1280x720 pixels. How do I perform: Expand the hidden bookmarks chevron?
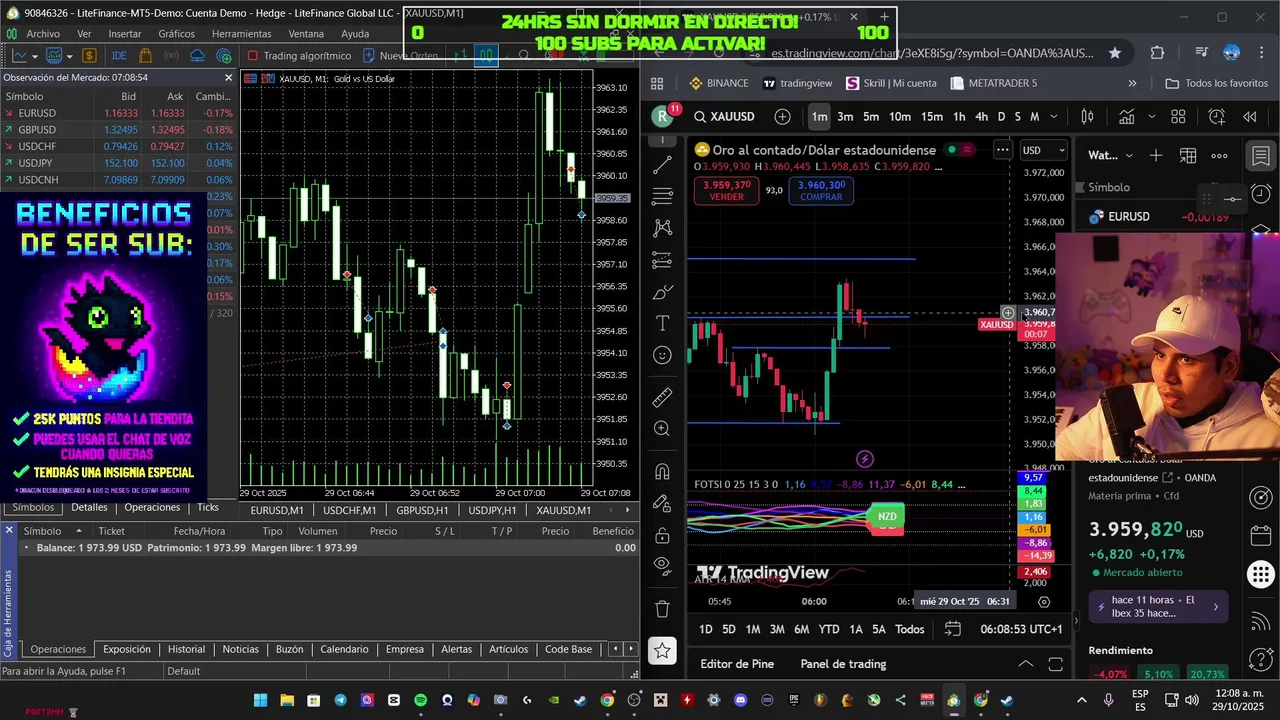pyautogui.click(x=1132, y=83)
